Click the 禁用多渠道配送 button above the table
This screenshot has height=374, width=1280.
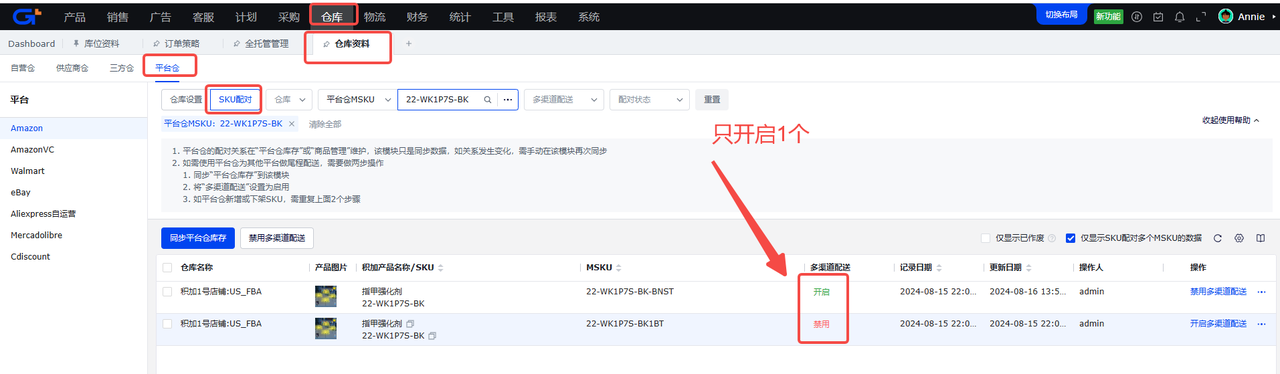click(x=277, y=238)
